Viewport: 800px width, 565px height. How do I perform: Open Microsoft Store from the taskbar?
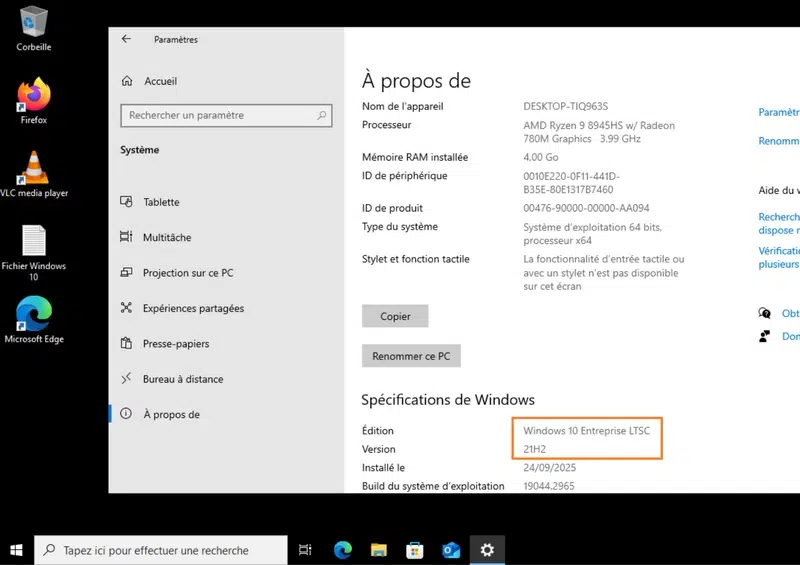pyautogui.click(x=415, y=550)
